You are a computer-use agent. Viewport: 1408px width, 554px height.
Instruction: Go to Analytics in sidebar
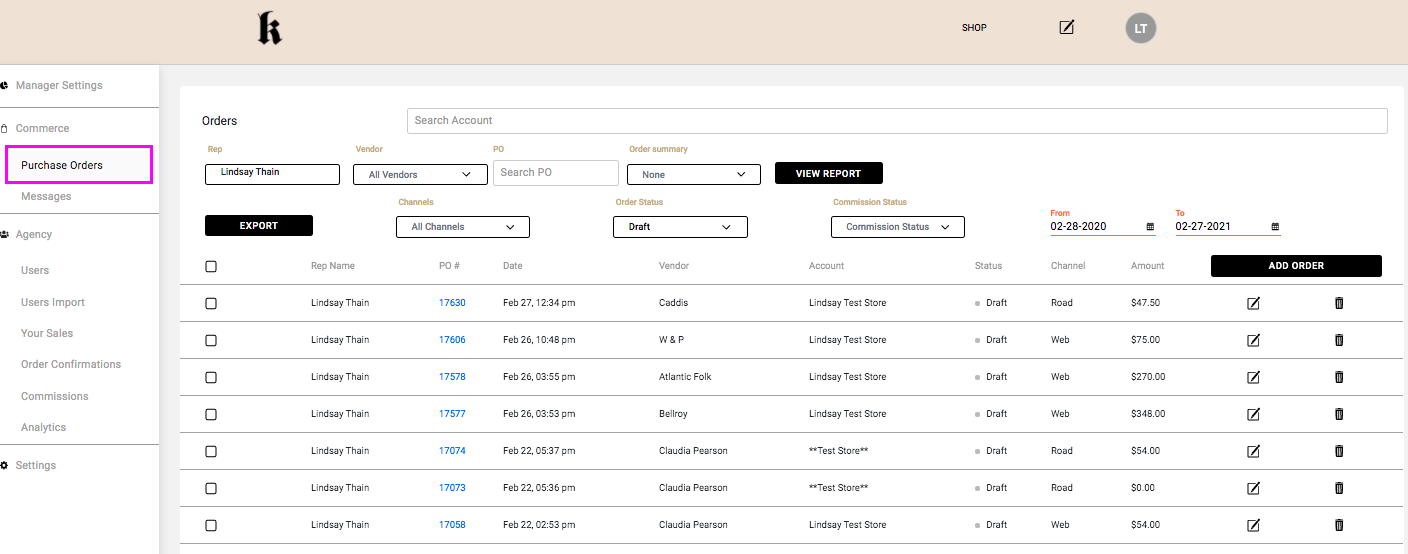pos(44,427)
